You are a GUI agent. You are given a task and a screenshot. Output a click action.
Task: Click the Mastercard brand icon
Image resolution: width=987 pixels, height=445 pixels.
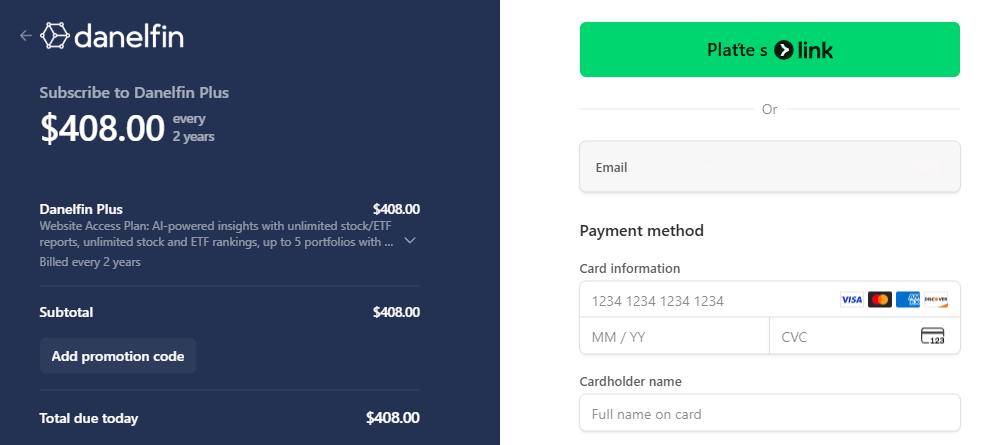coord(880,300)
